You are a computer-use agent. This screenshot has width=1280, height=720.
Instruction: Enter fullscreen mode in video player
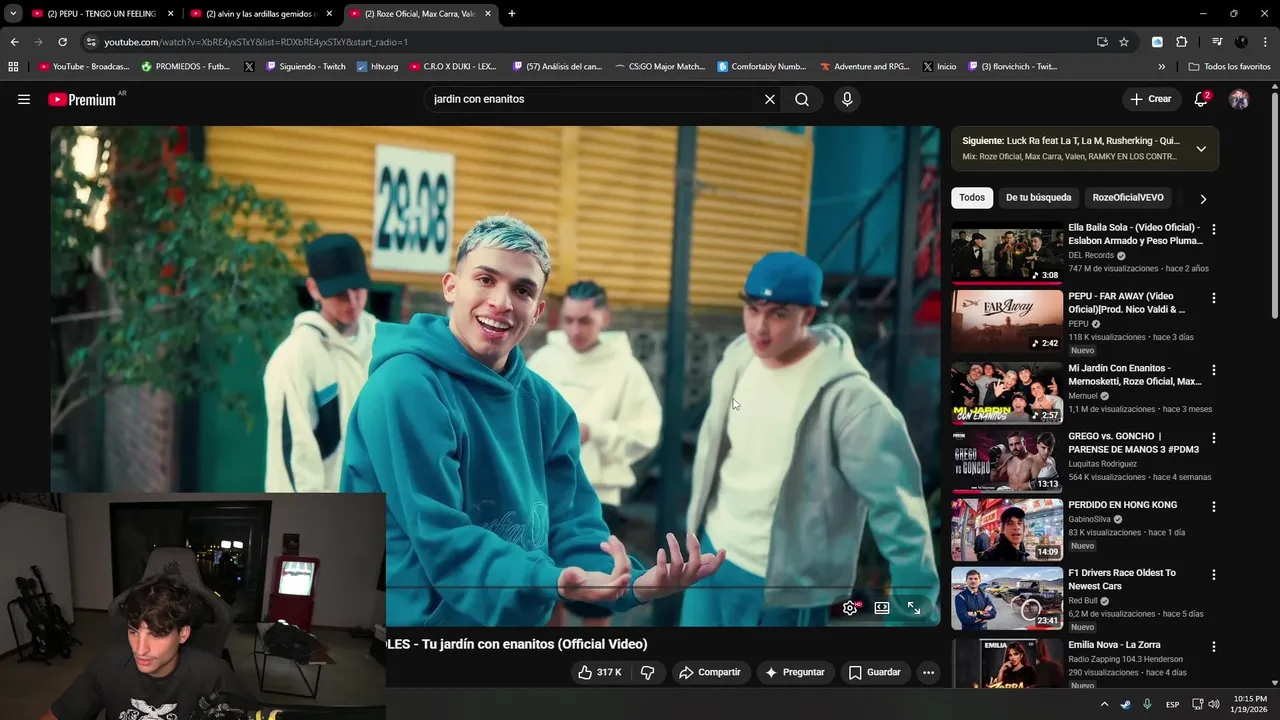coord(914,607)
